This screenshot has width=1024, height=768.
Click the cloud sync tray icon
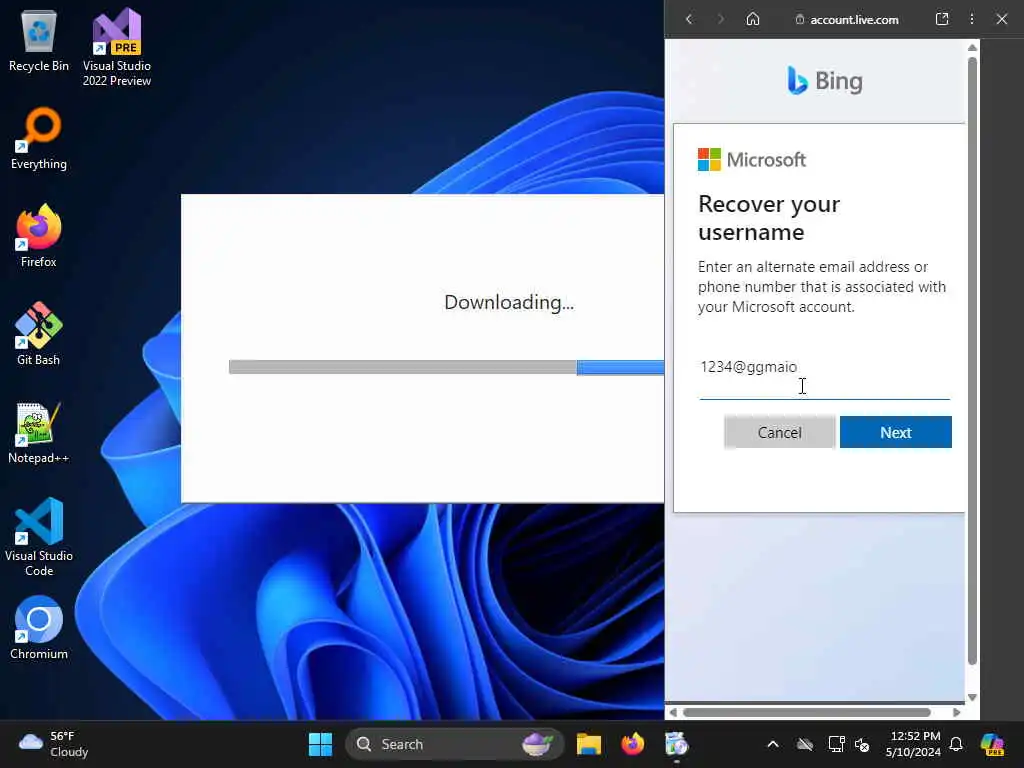[x=805, y=744]
